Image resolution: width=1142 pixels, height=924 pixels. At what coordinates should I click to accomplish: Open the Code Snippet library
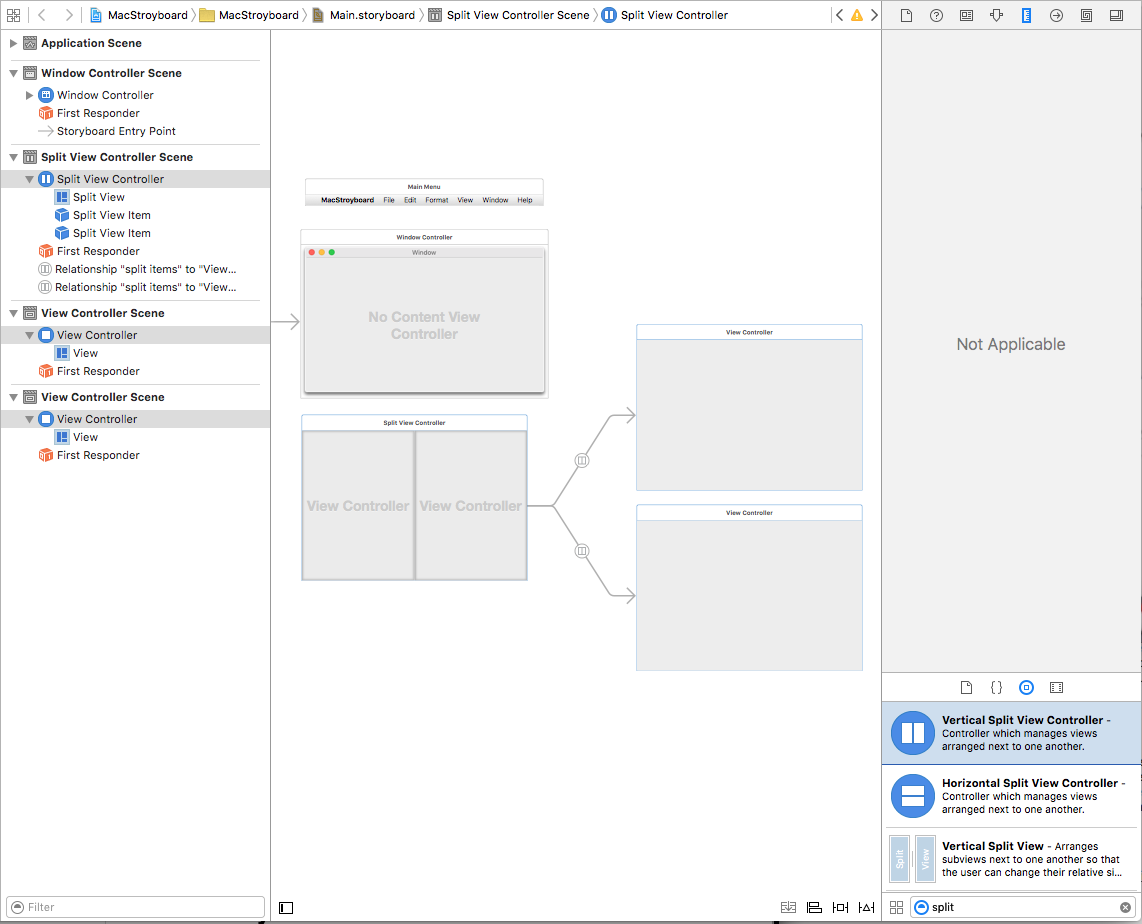(x=996, y=687)
